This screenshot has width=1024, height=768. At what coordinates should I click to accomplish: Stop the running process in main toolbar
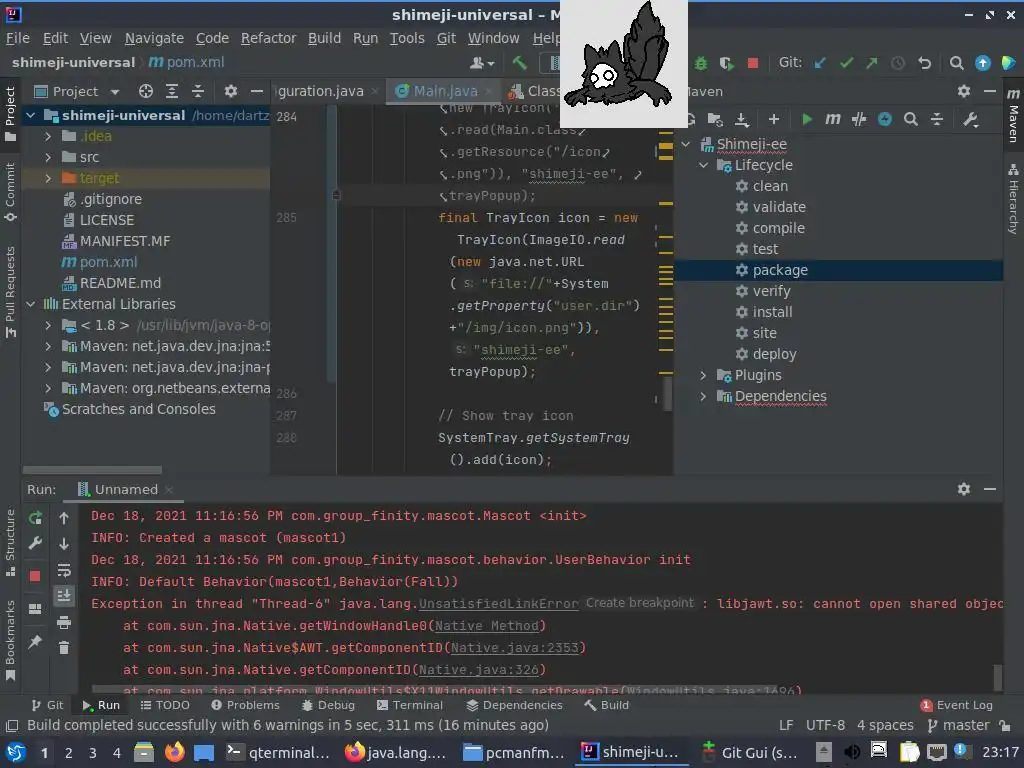click(x=752, y=63)
